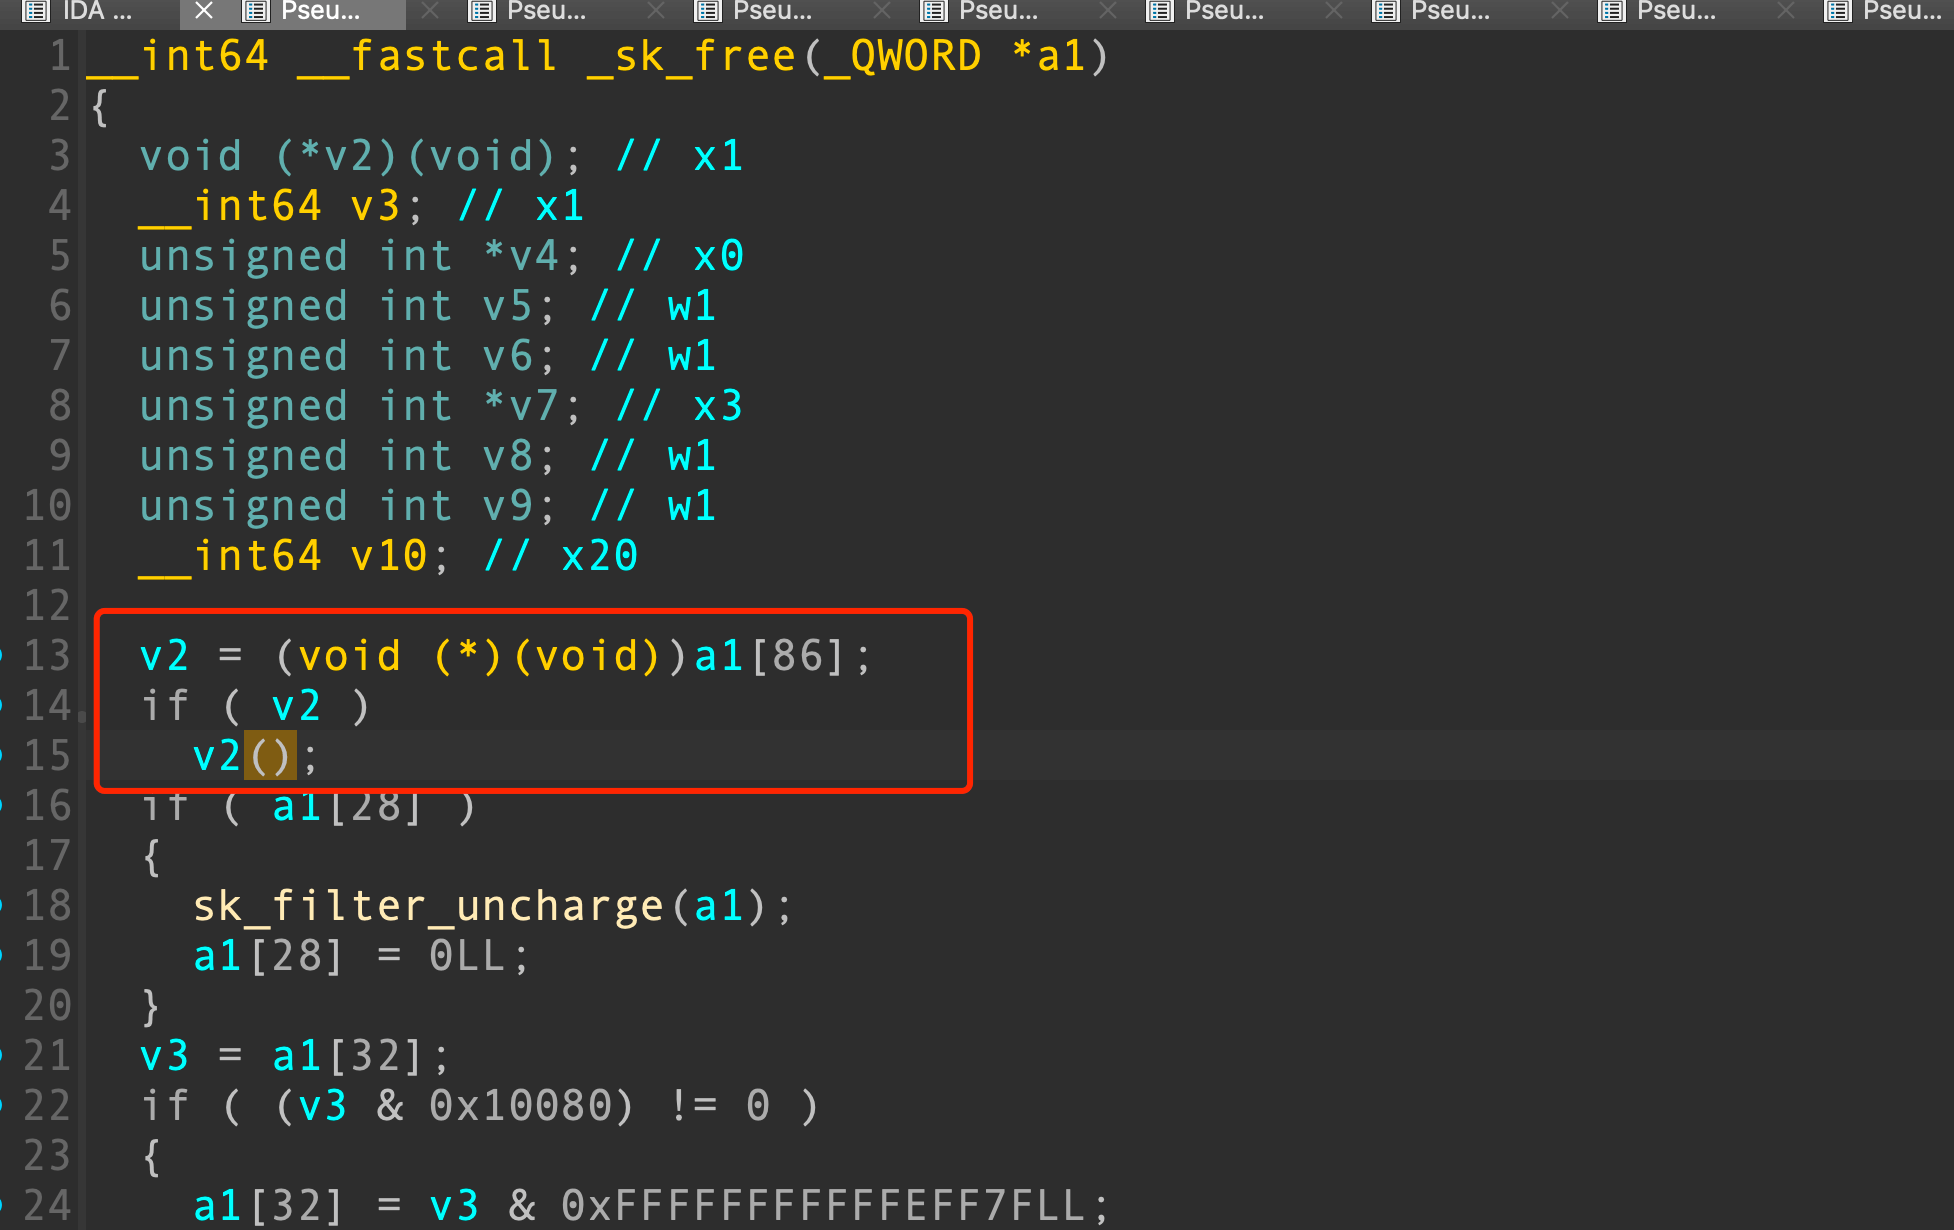This screenshot has width=1954, height=1230.
Task: Click the opening brace on line 2
Action: pyautogui.click(x=99, y=106)
